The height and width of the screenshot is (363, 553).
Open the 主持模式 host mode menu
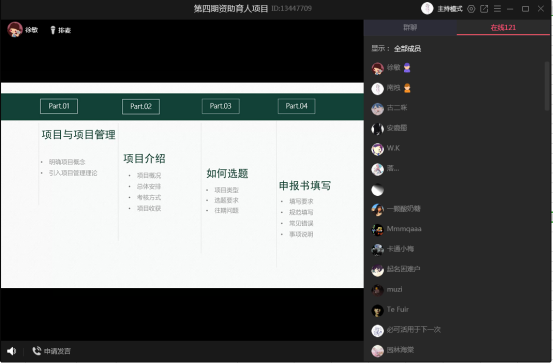click(x=450, y=9)
